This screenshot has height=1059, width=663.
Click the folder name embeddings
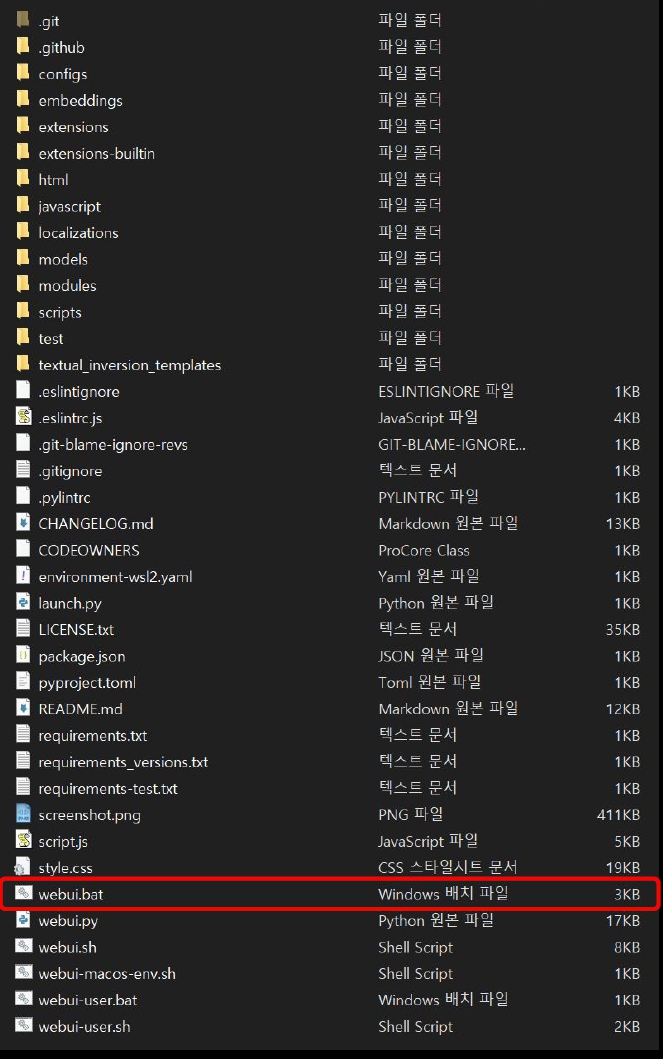click(x=80, y=101)
